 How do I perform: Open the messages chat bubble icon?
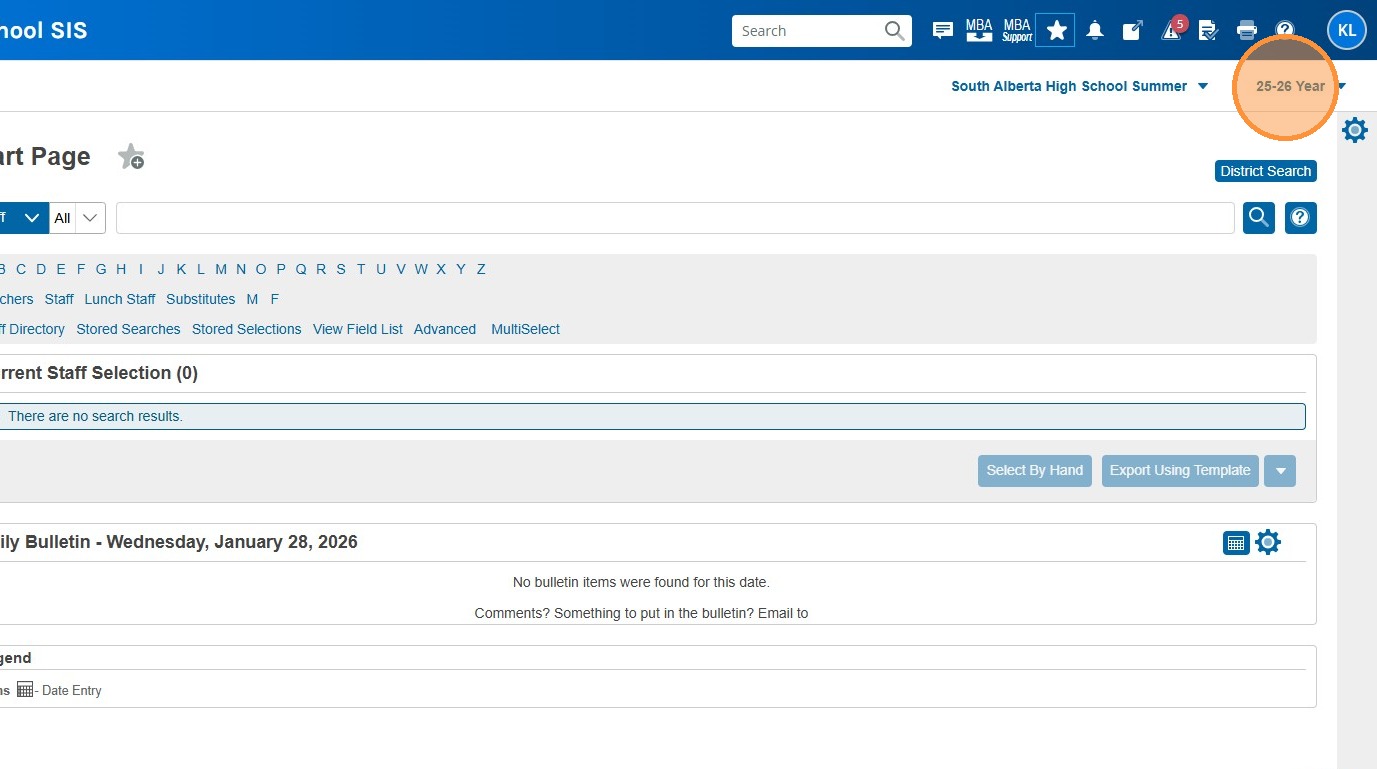[943, 31]
